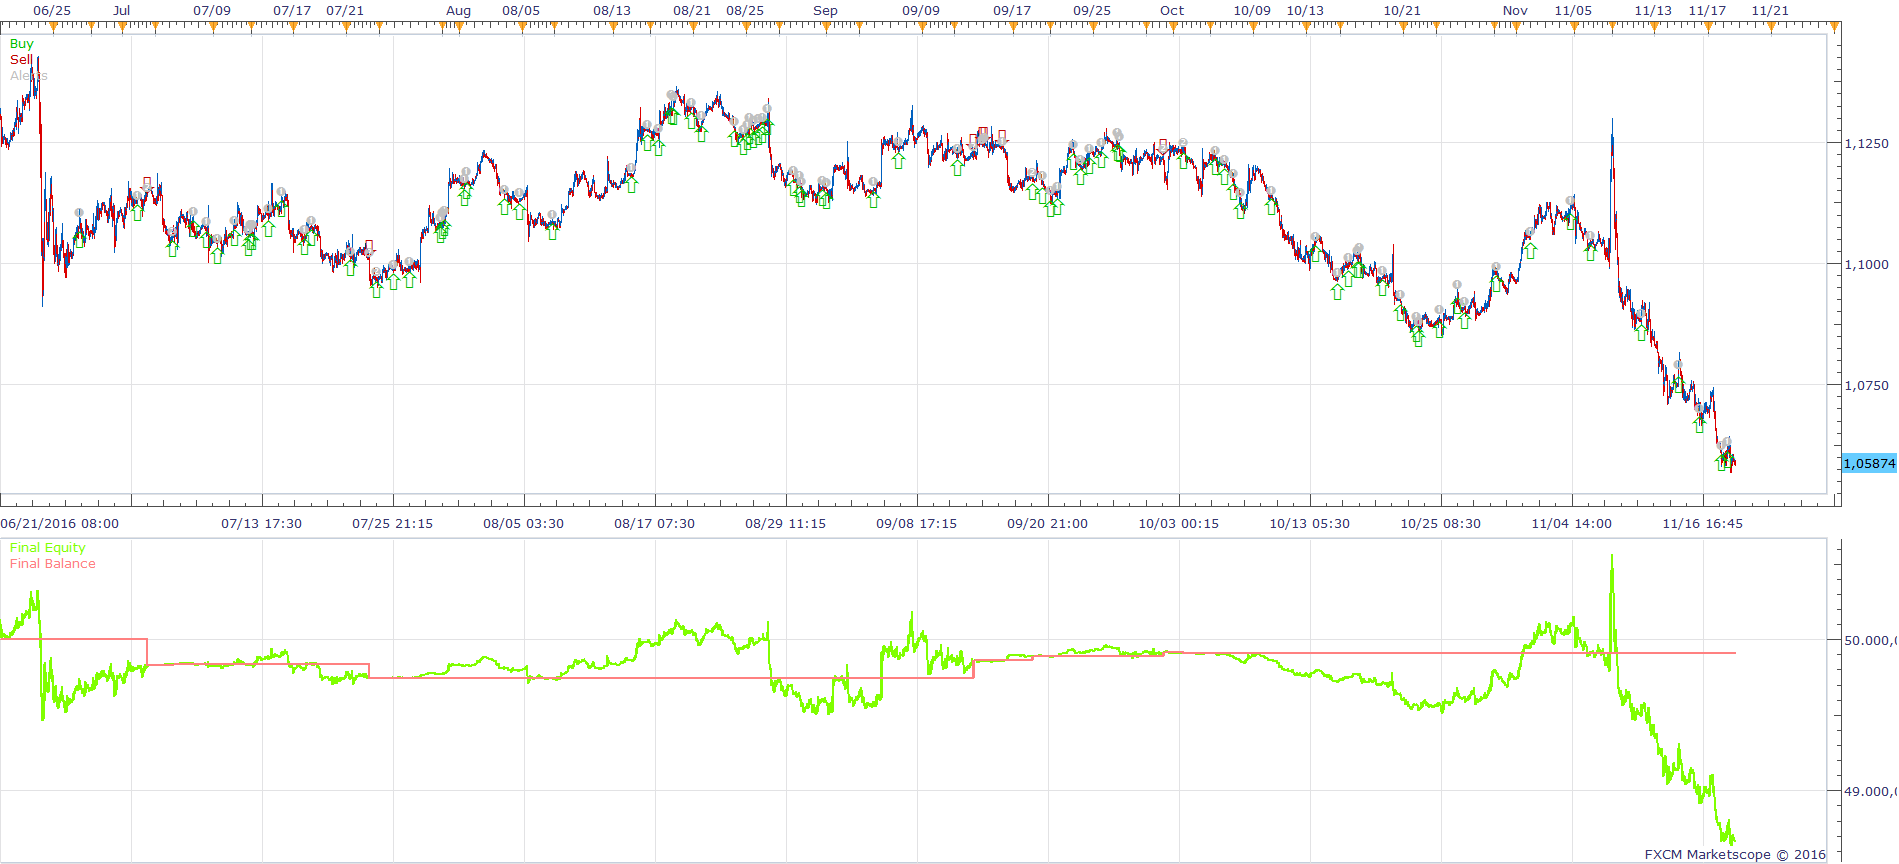
Task: Click the 10/09 date on top axis
Action: 1252,11
